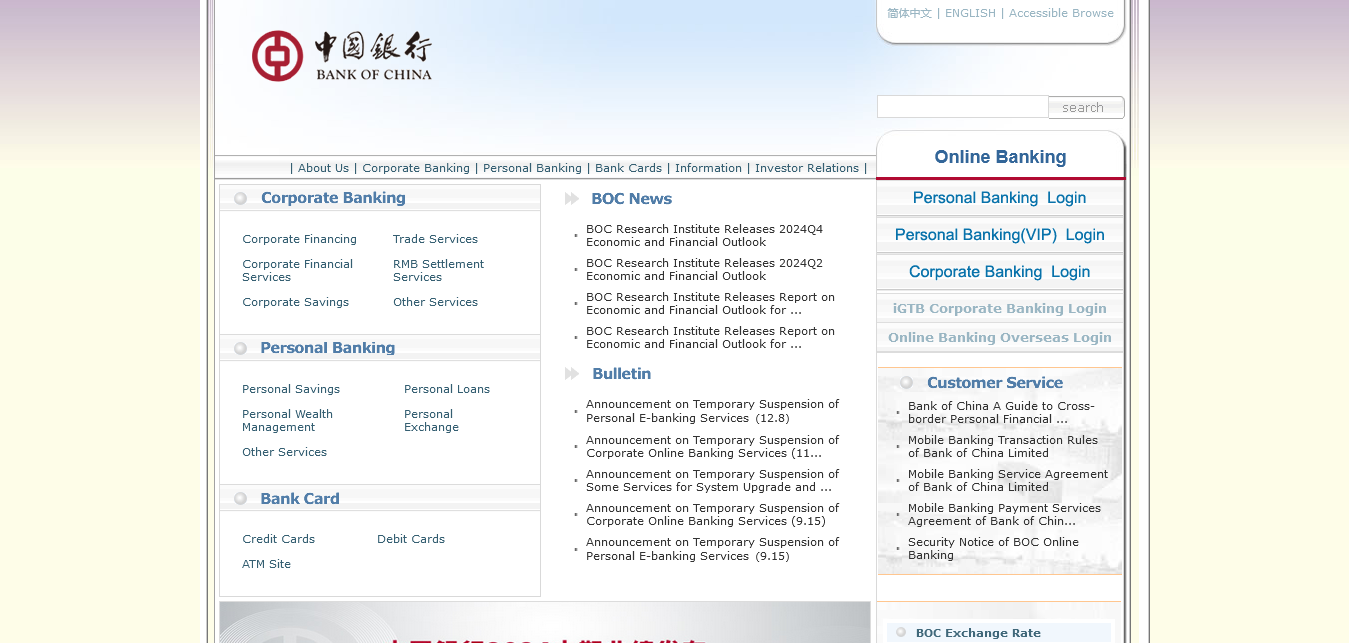
Task: Open Personal E-banking suspension announcement (12.8)
Action: pos(712,411)
